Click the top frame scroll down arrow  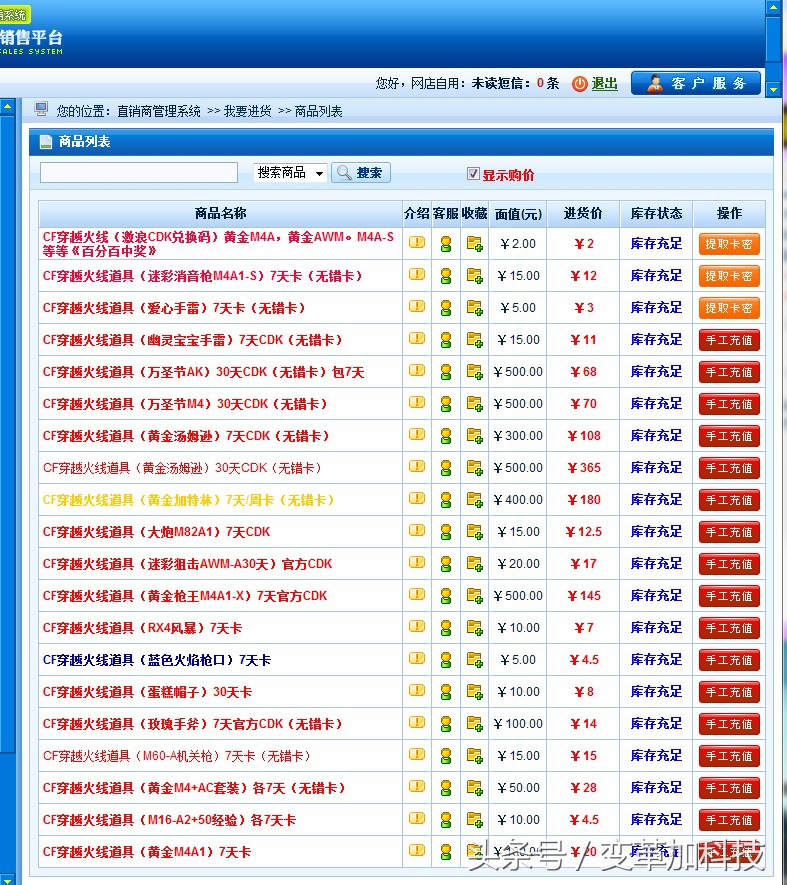(x=773, y=89)
